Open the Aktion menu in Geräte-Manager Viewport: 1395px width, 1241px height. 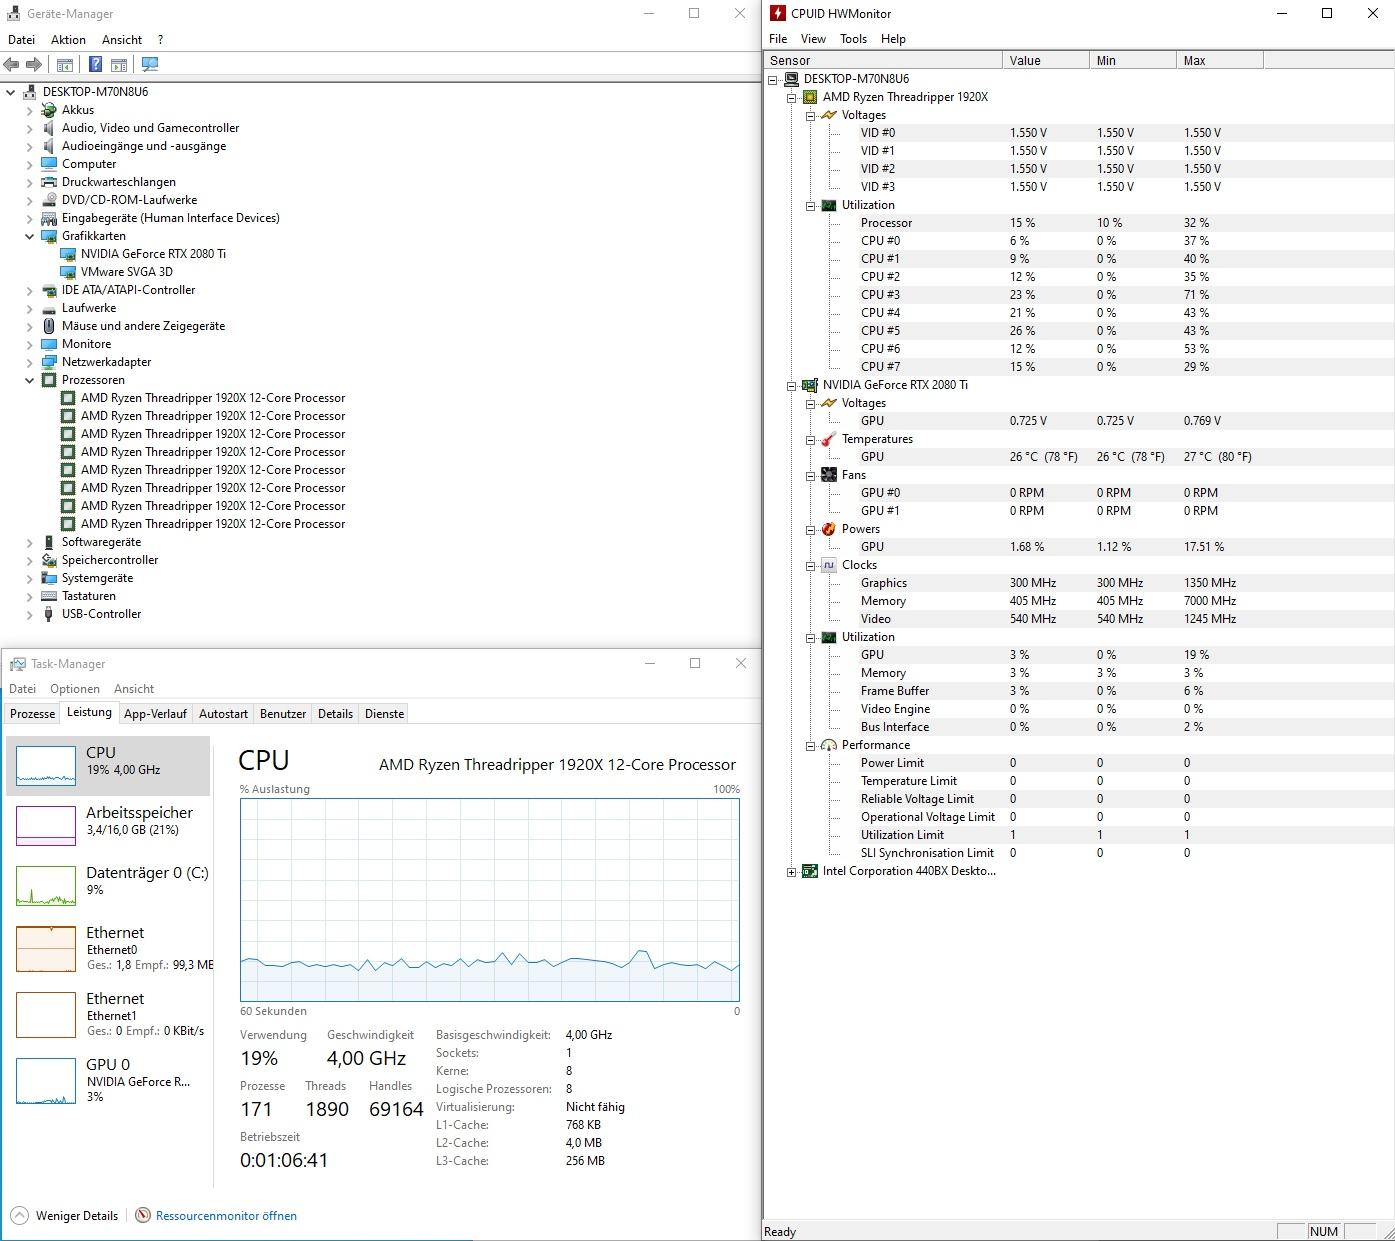(x=68, y=40)
